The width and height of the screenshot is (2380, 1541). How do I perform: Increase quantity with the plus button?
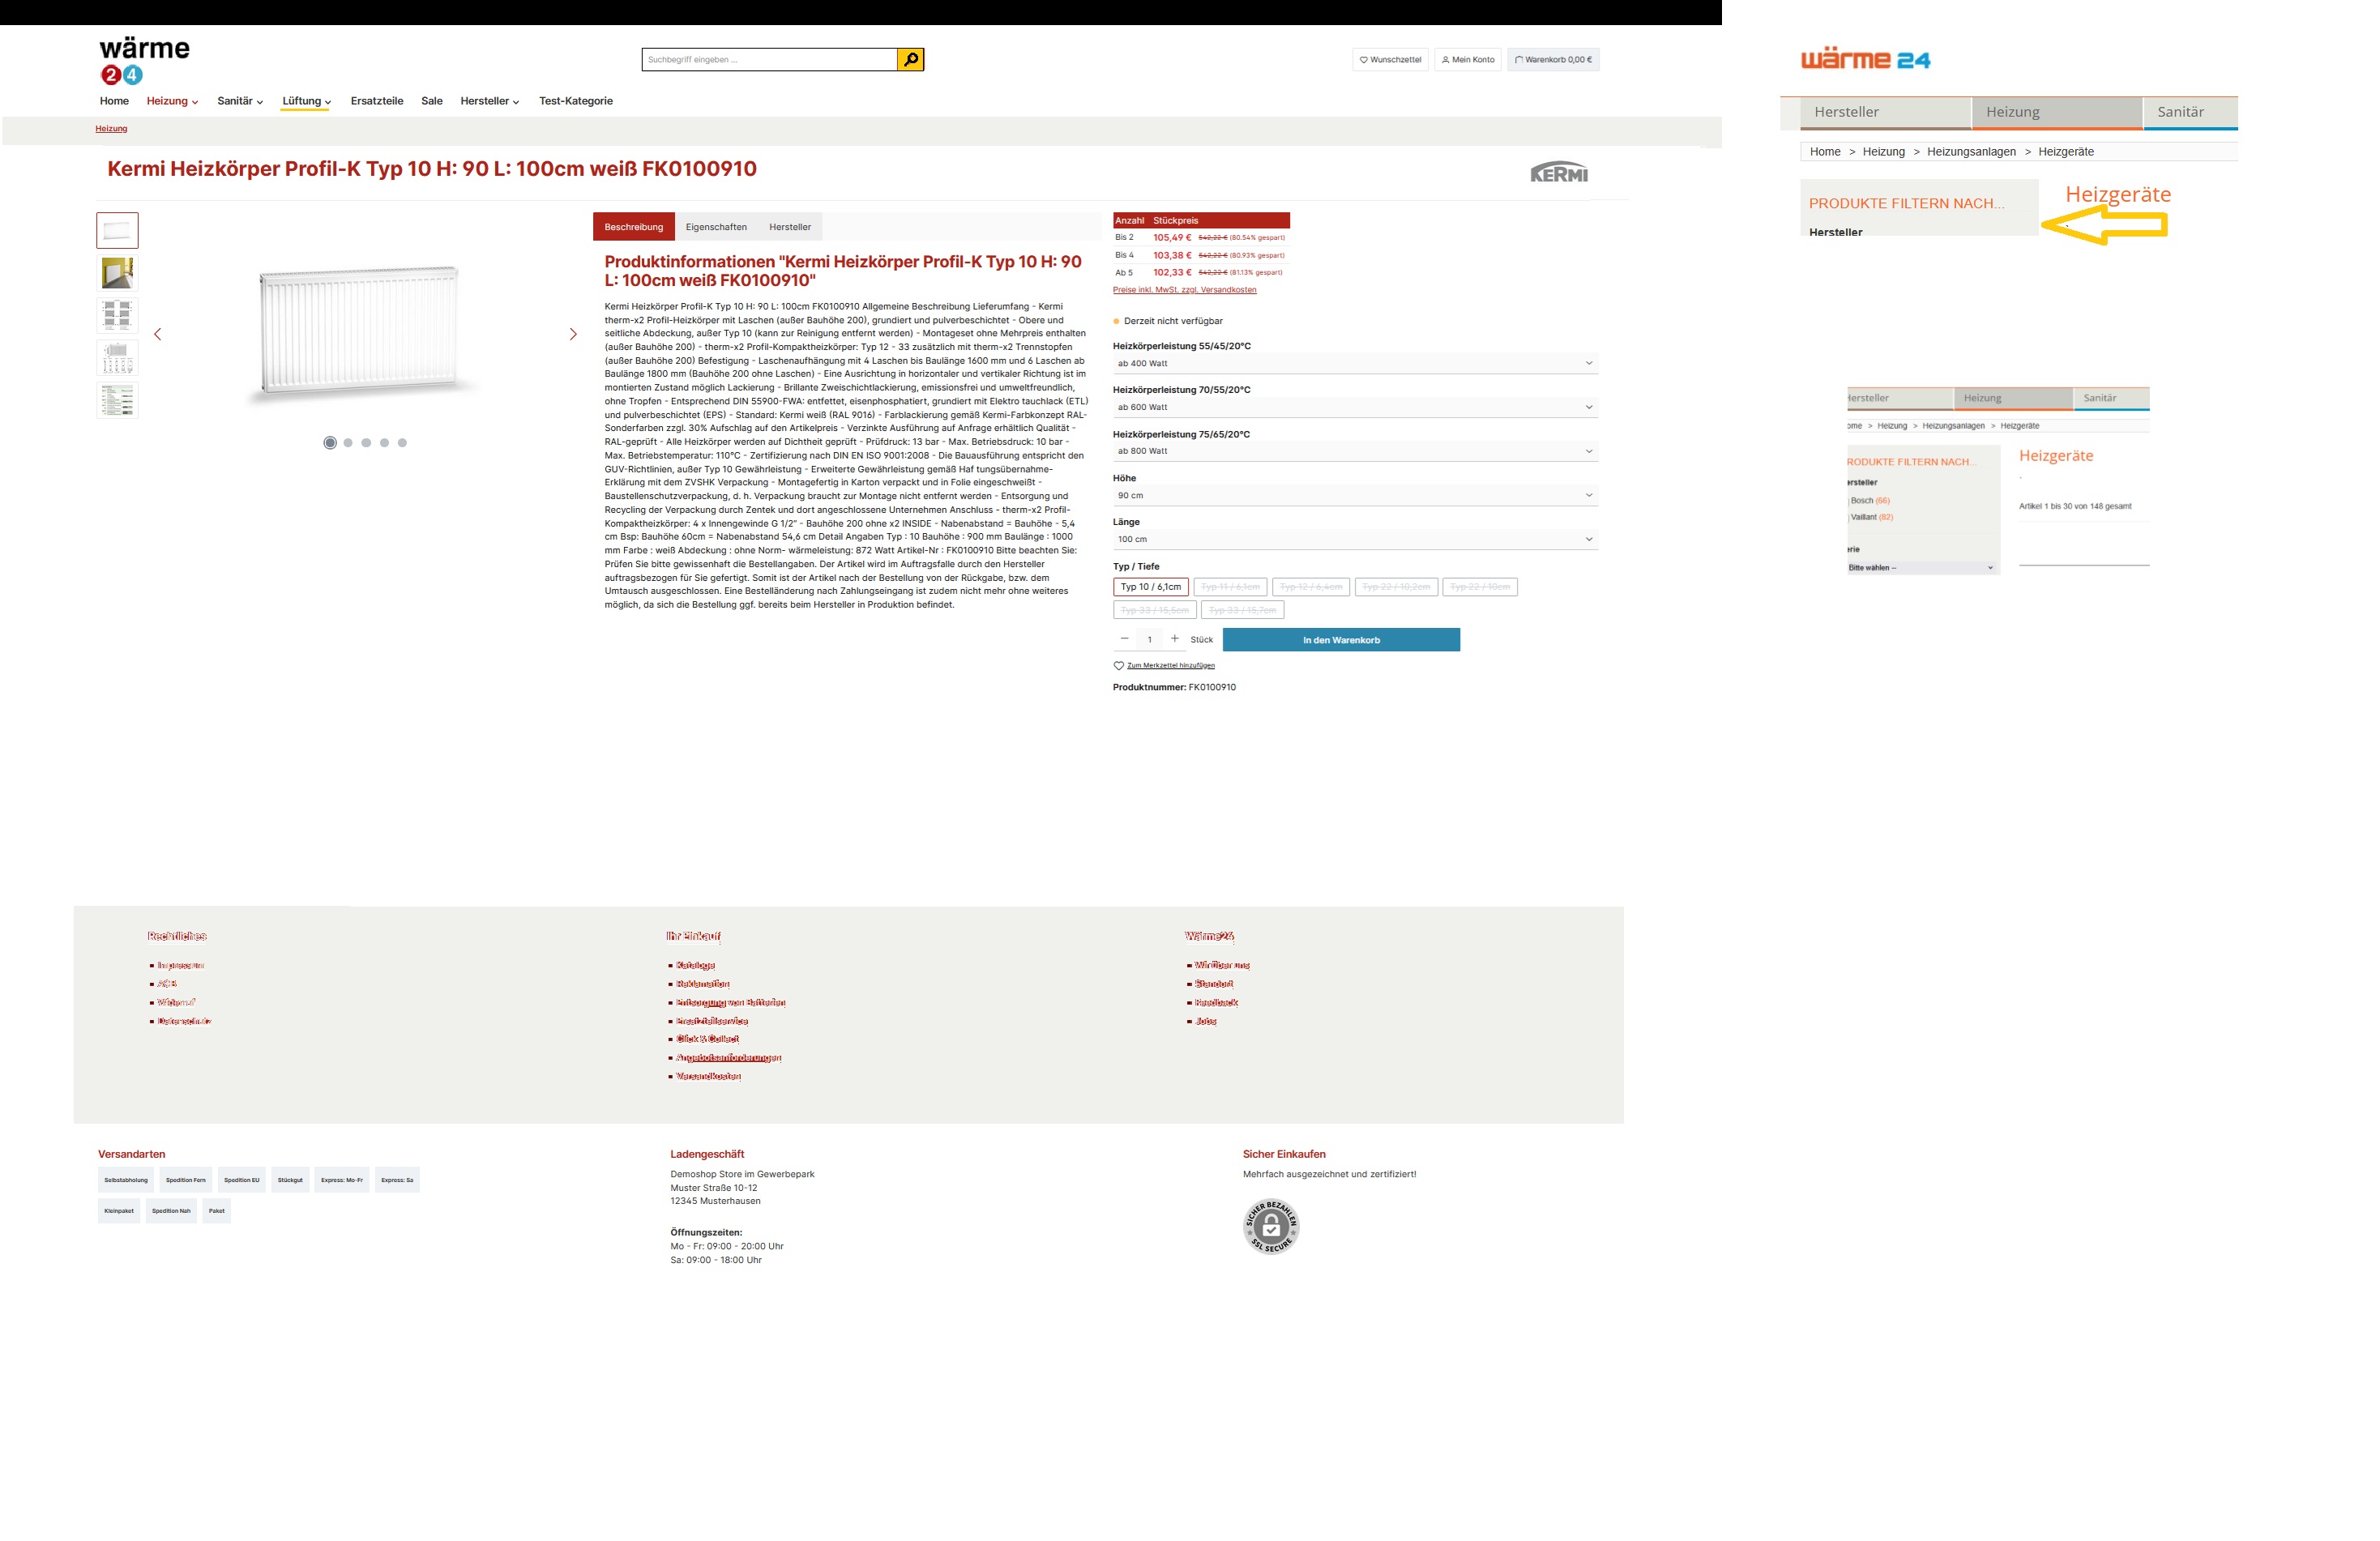pyautogui.click(x=1175, y=639)
